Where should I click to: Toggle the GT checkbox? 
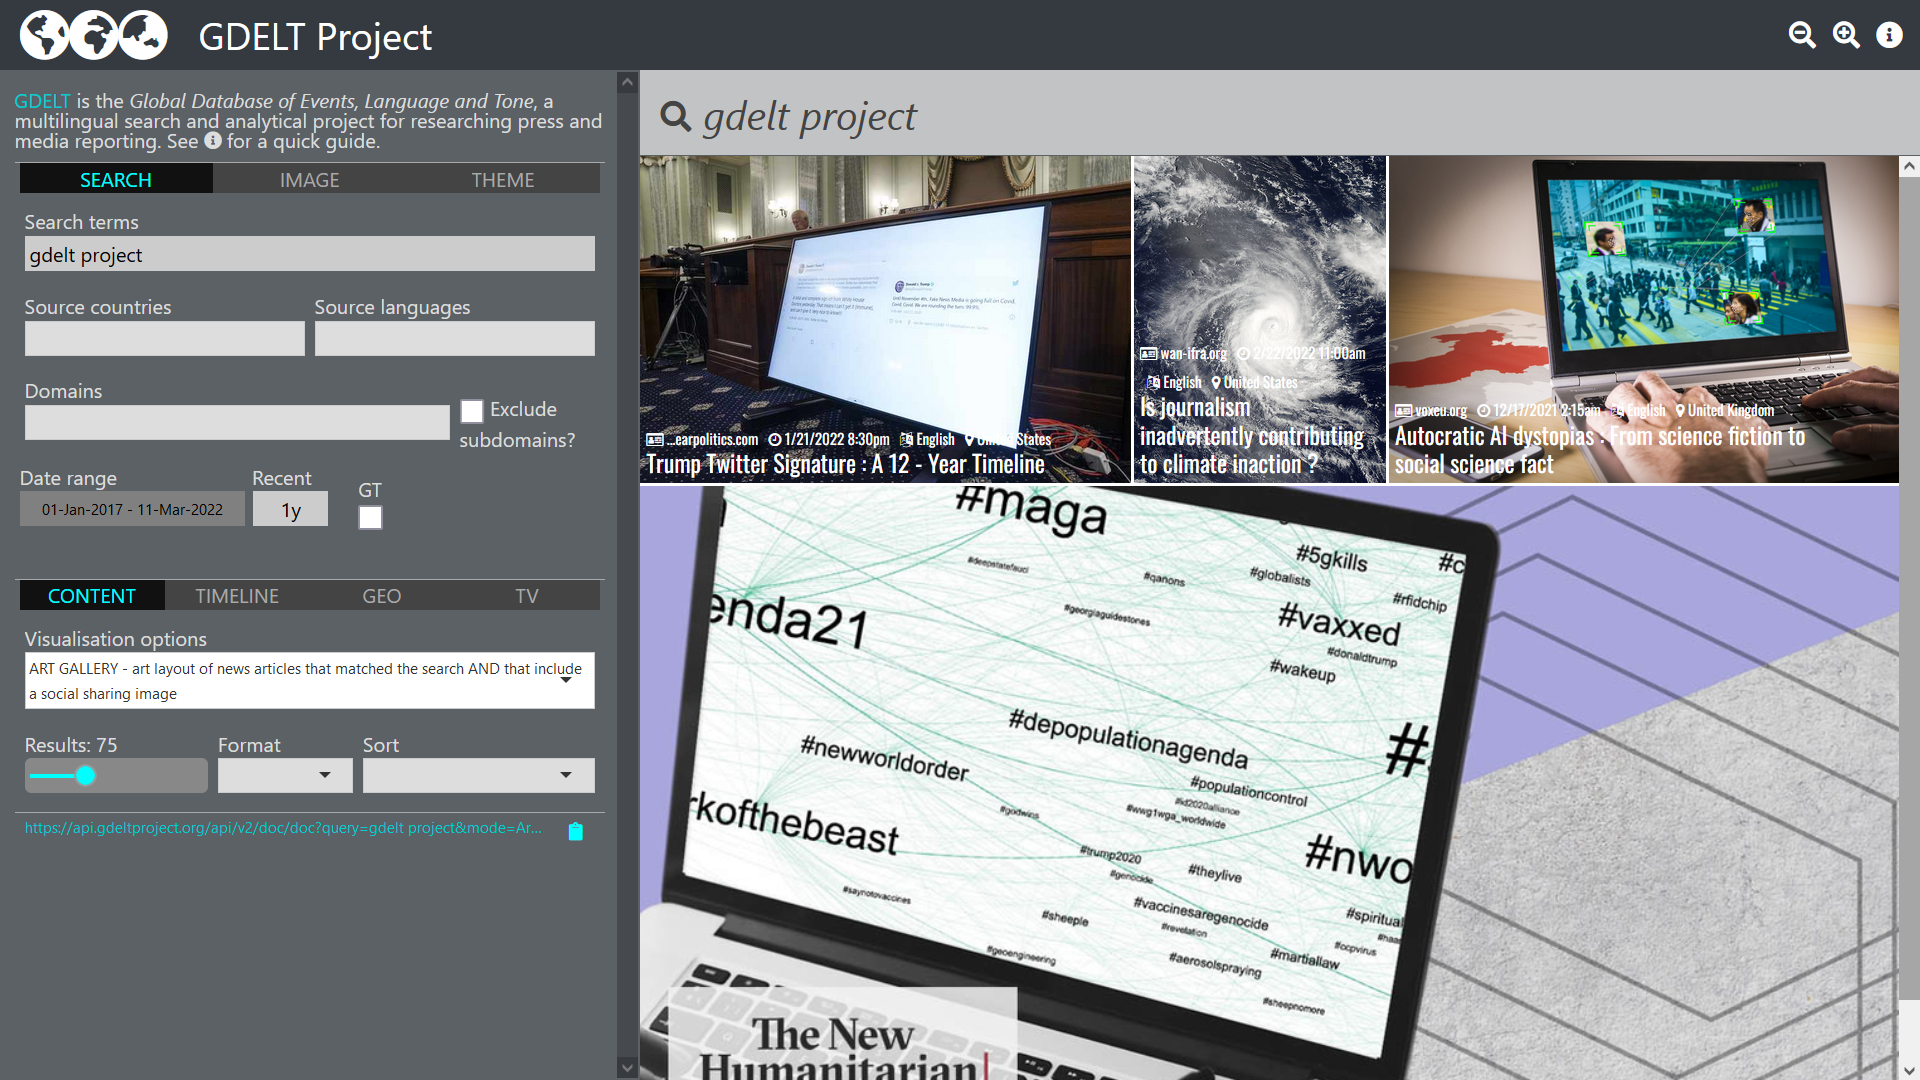click(370, 517)
